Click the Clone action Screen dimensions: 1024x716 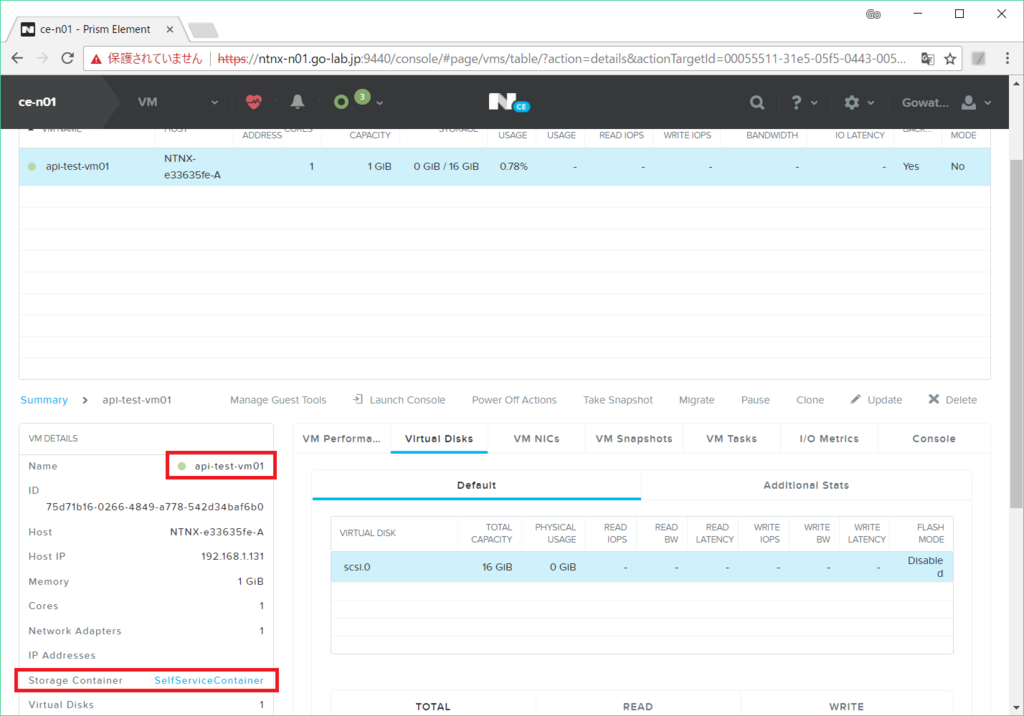point(810,400)
